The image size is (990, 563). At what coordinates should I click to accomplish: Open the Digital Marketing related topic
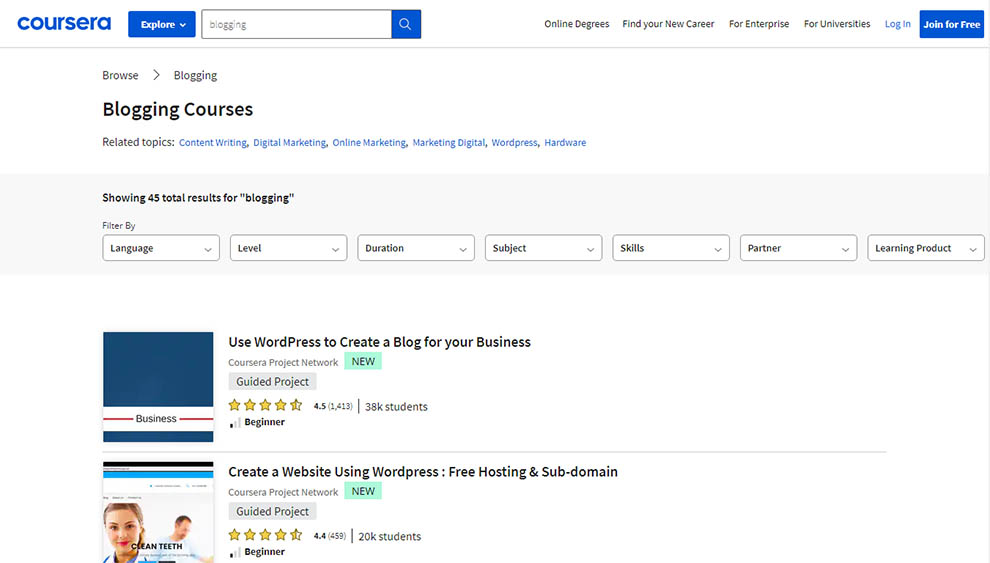tap(289, 143)
